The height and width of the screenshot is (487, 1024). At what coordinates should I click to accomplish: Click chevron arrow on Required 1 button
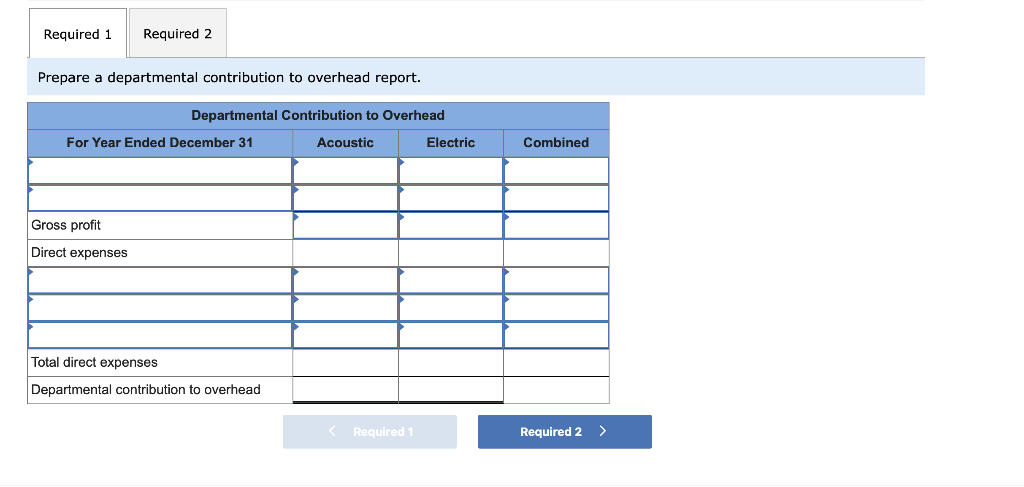(332, 432)
